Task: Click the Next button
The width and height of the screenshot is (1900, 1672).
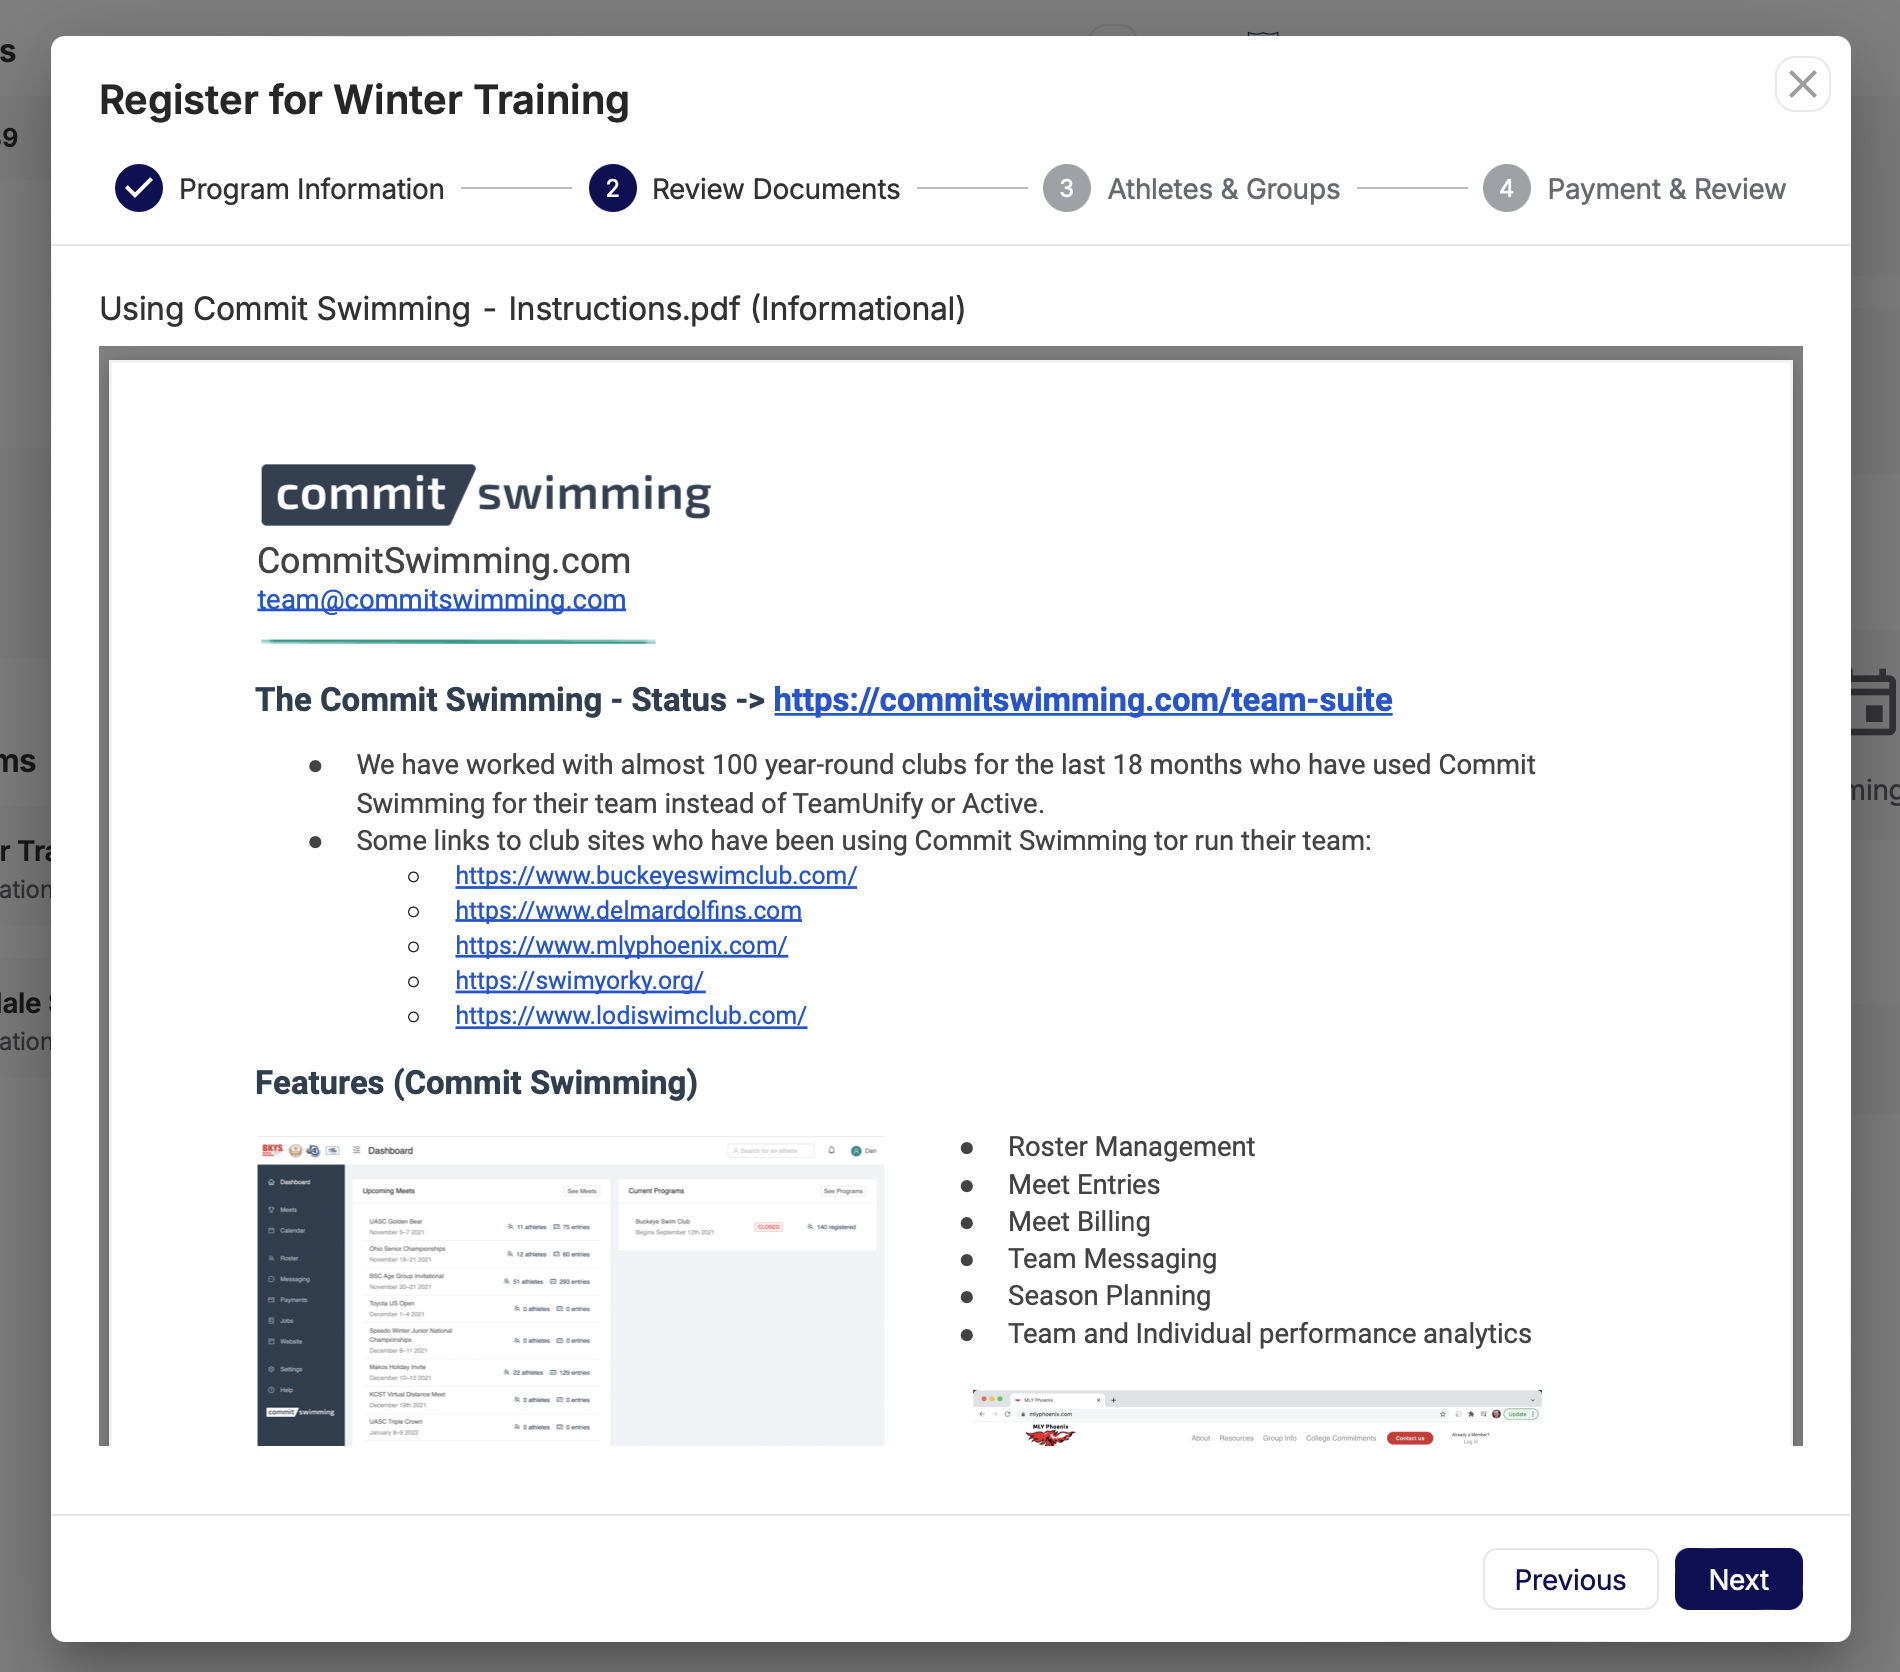Action: point(1738,1579)
